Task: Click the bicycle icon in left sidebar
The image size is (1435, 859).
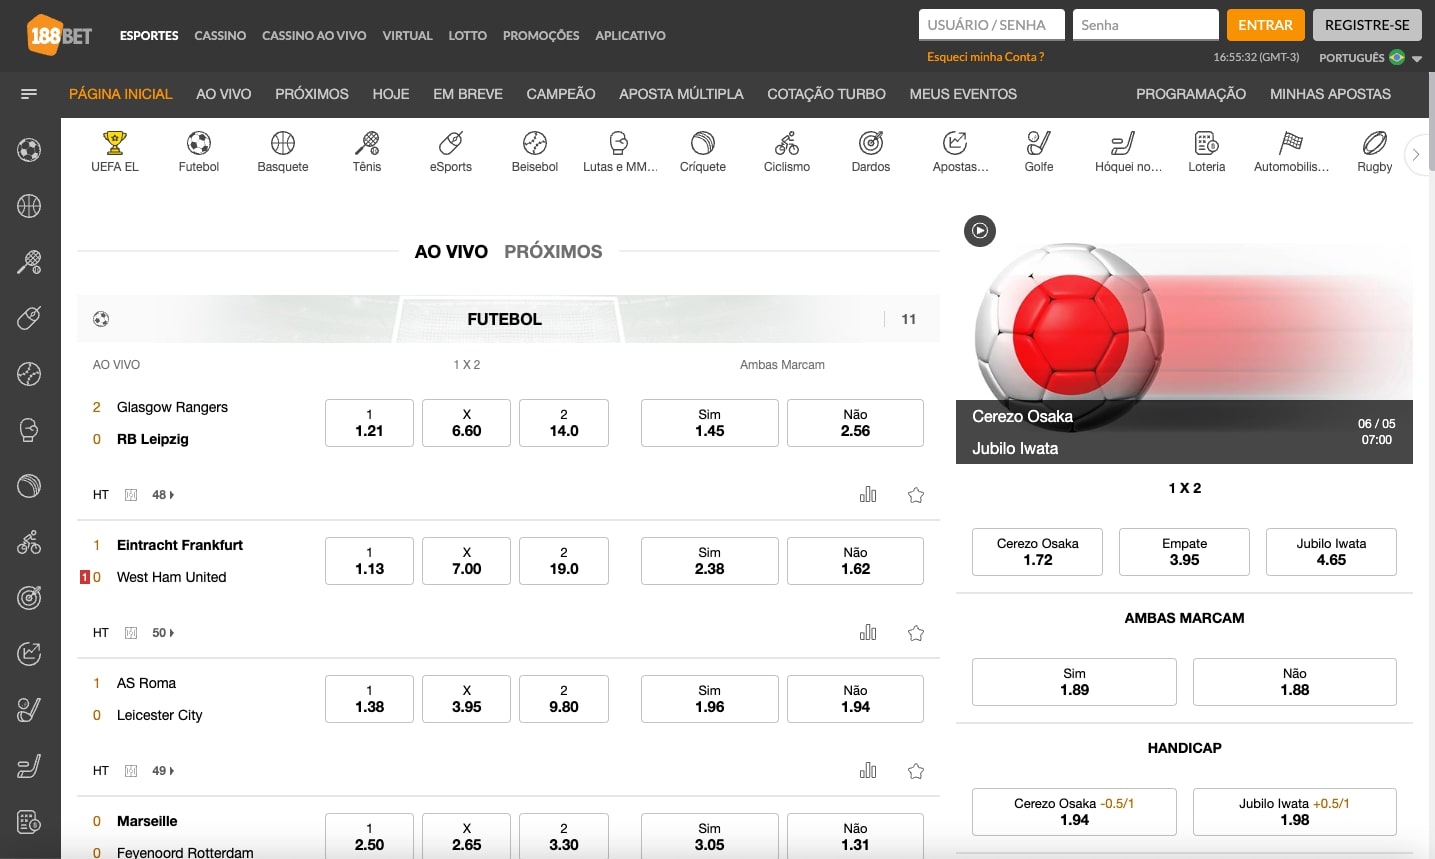Action: (x=29, y=542)
